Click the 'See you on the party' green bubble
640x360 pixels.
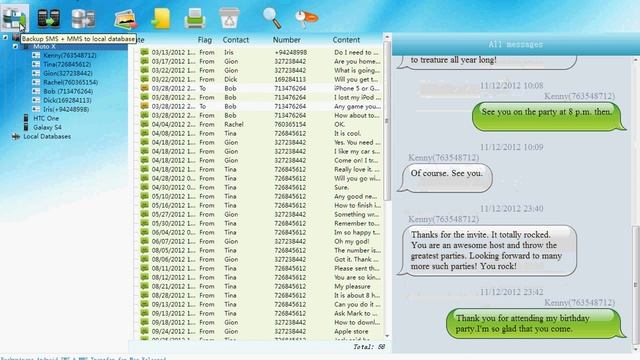pos(548,116)
